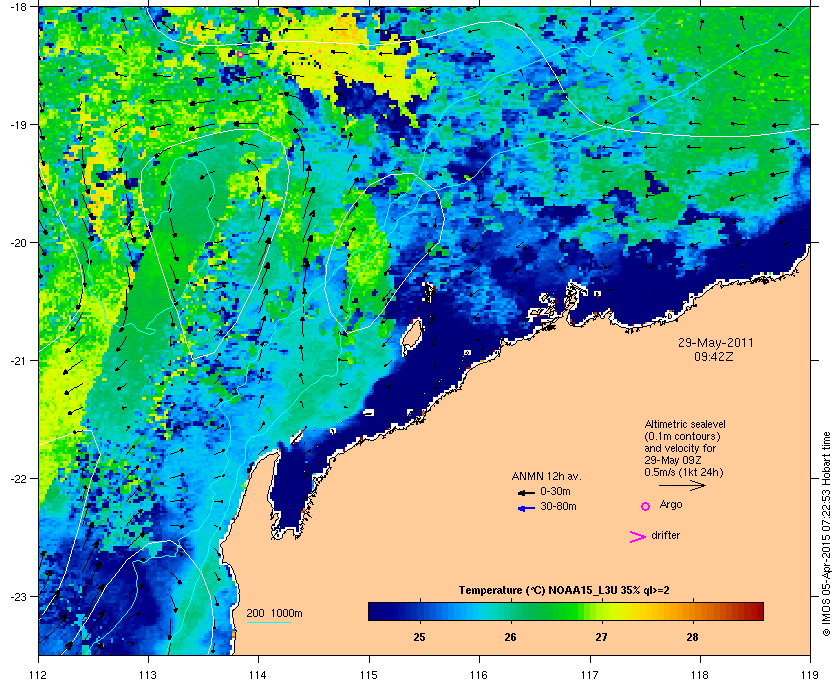
Task: Click the 'ANMN 12h av.' heading
Action: click(x=546, y=476)
